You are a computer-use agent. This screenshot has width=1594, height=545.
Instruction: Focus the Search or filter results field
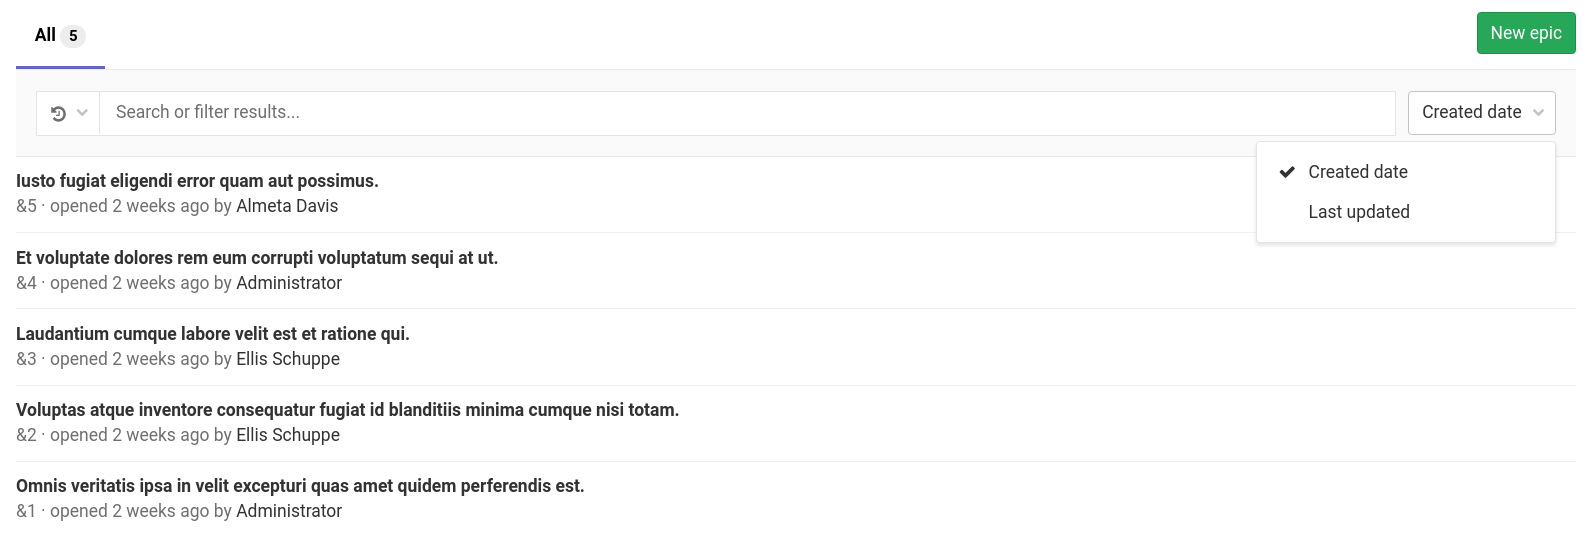click(746, 113)
